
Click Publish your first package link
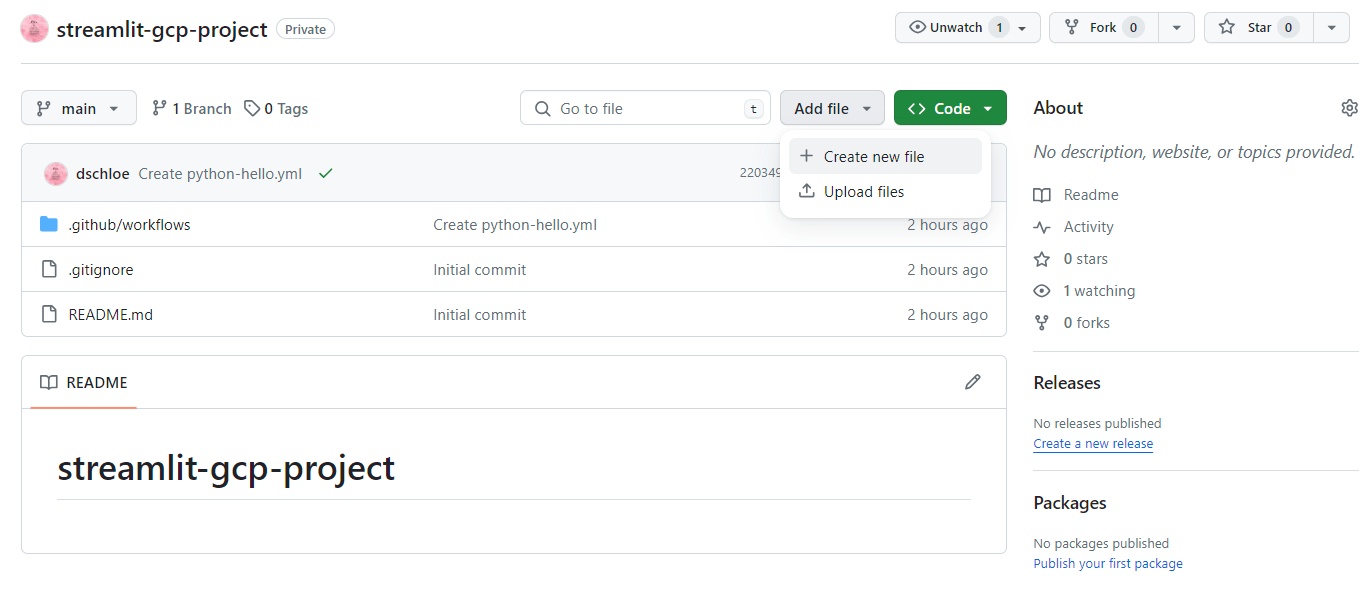1107,563
